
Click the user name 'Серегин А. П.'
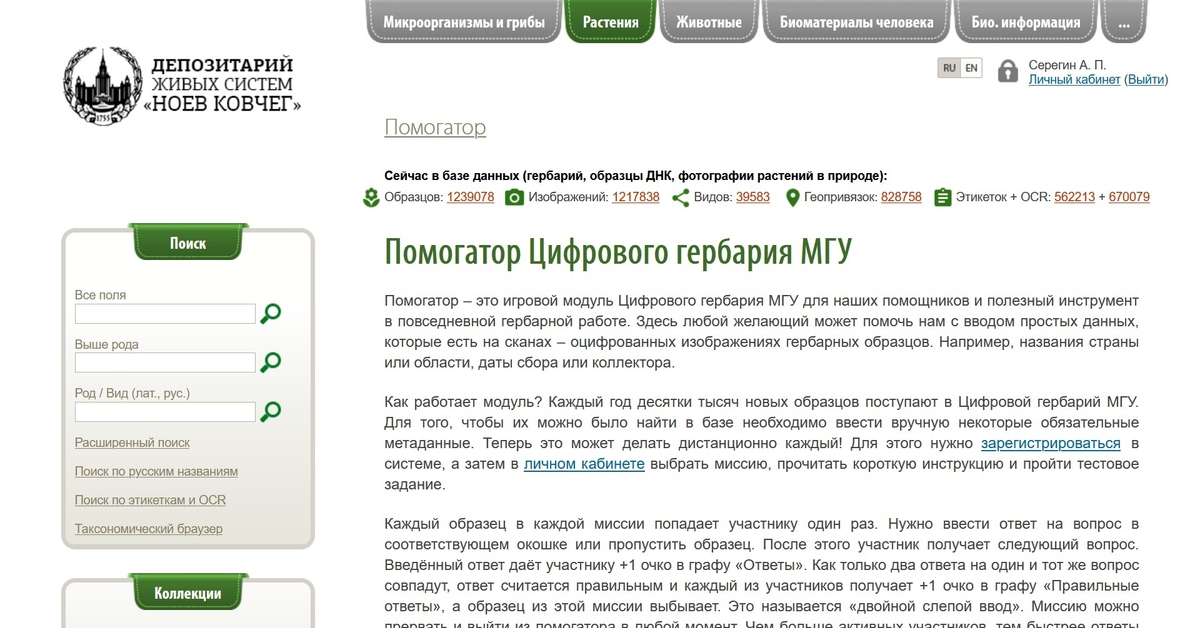[1067, 65]
